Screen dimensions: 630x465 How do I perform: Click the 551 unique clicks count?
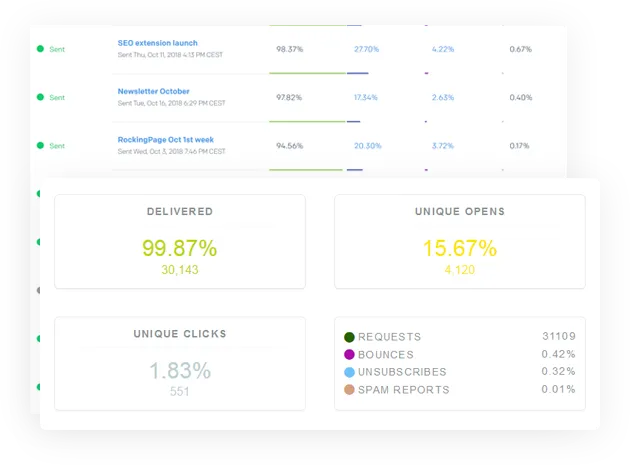pyautogui.click(x=180, y=391)
